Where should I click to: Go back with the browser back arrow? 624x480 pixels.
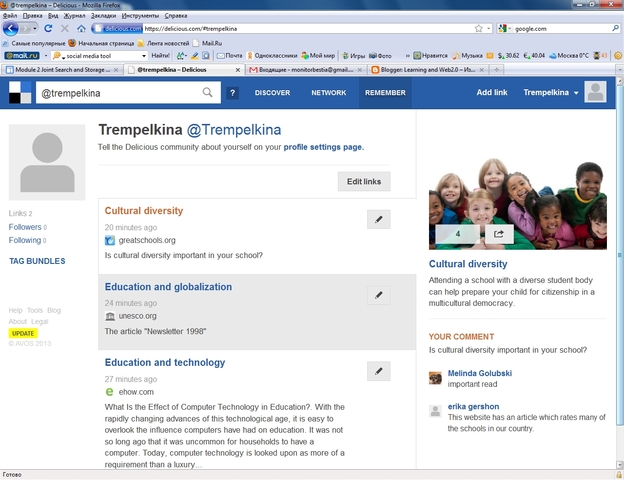(10, 28)
